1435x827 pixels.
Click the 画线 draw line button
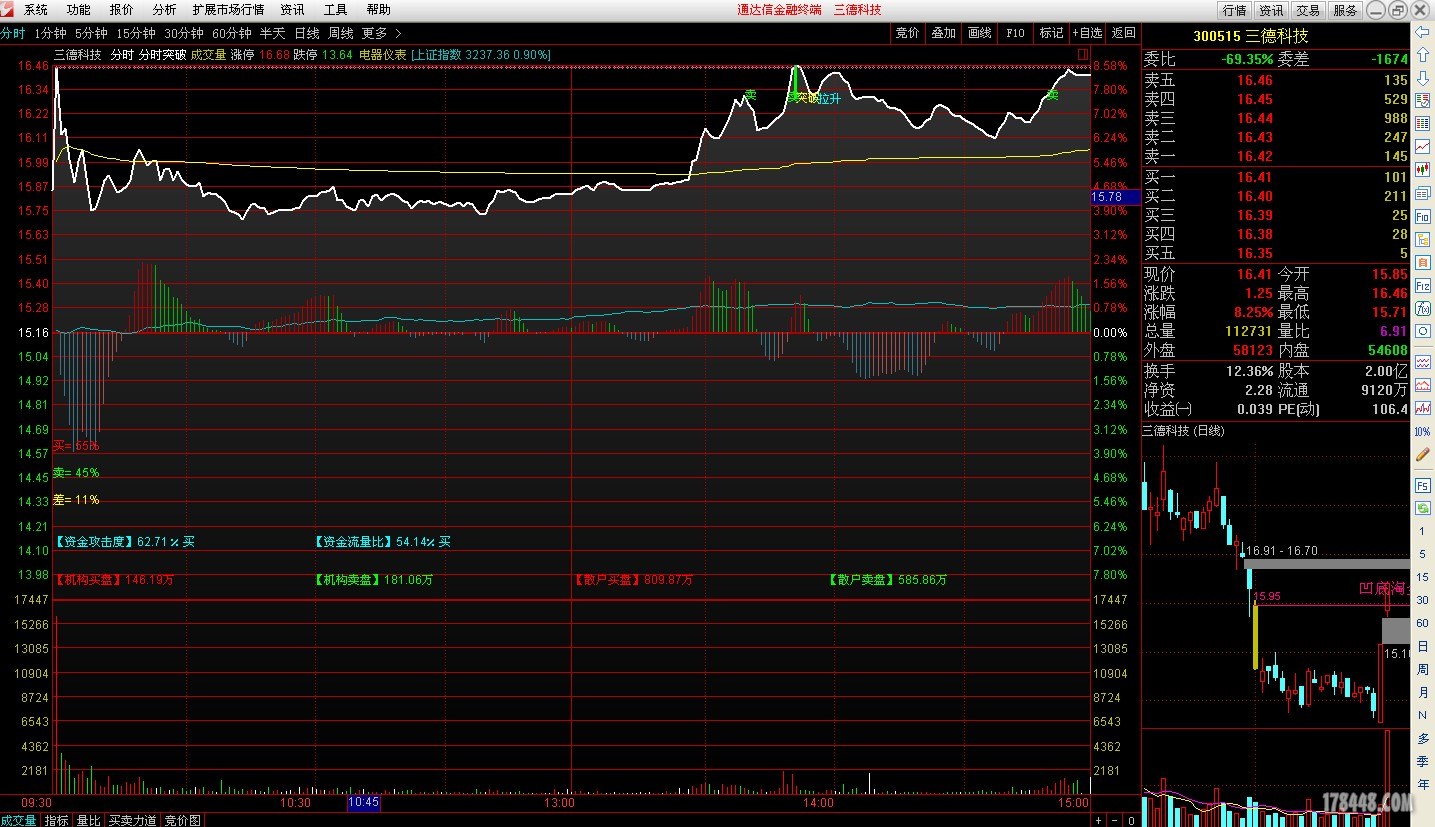[979, 33]
